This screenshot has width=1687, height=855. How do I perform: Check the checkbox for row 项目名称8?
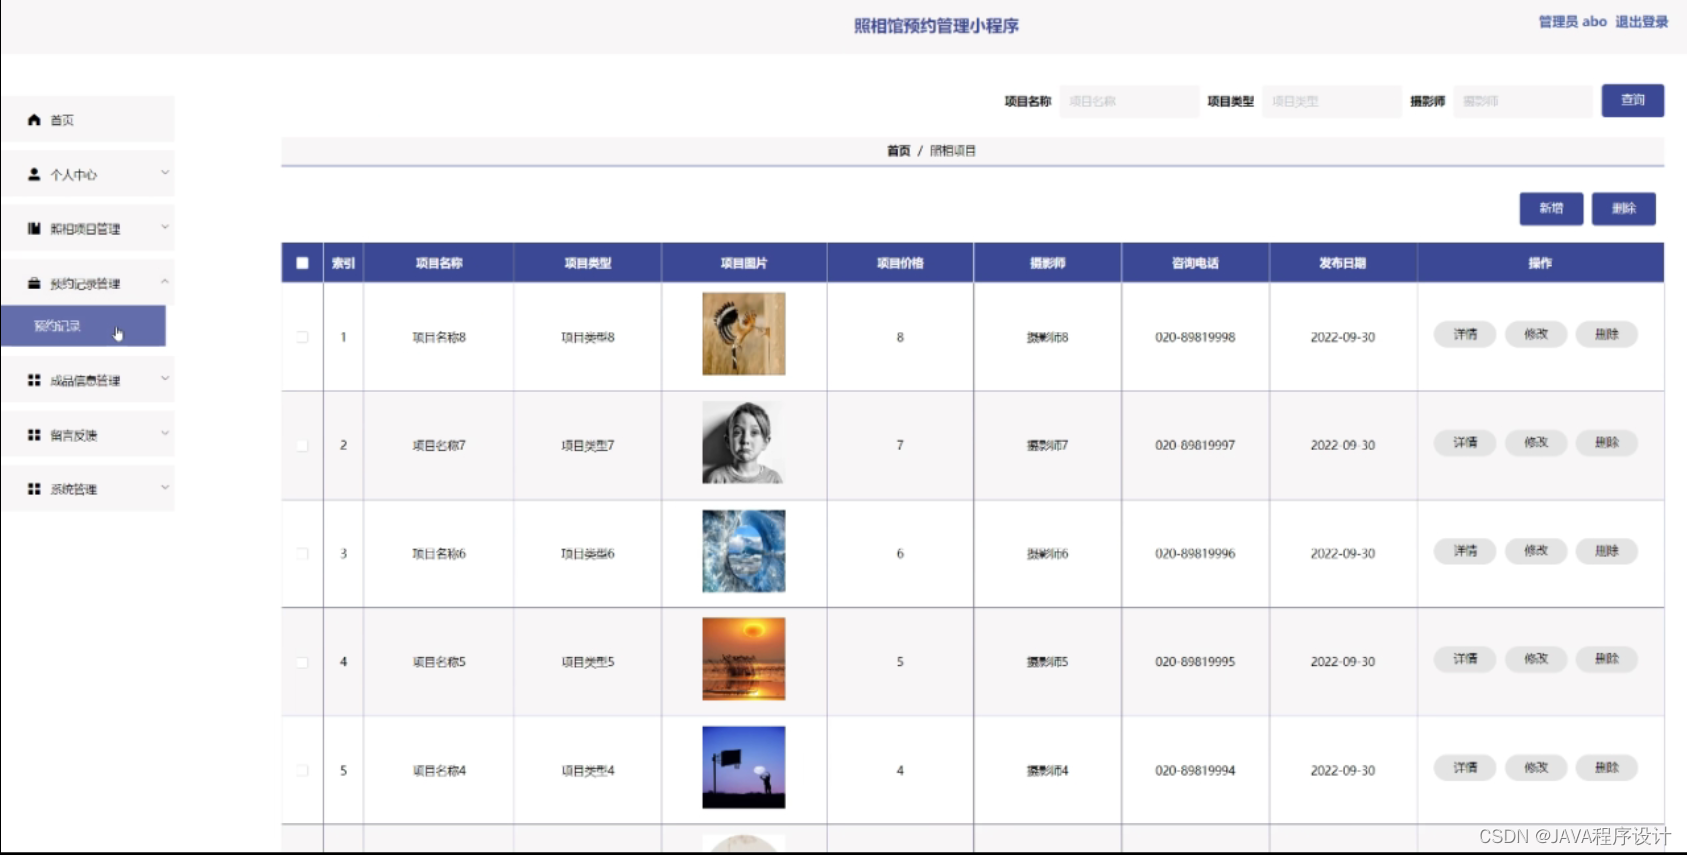302,337
